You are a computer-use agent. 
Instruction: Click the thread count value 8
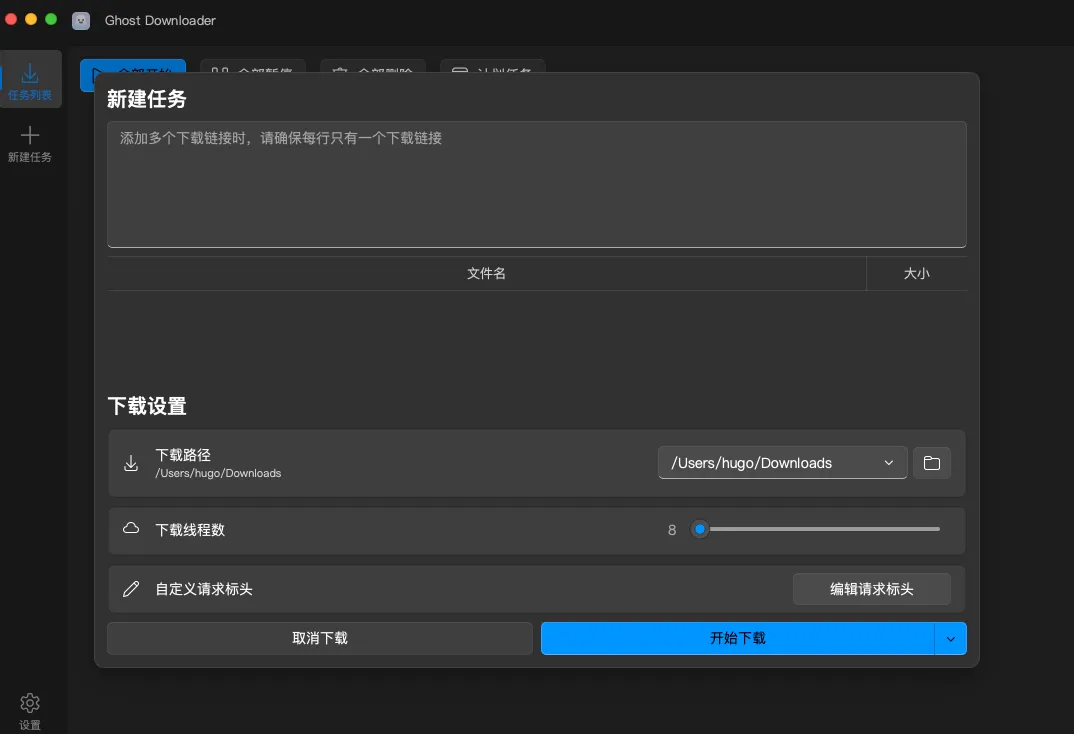point(672,530)
